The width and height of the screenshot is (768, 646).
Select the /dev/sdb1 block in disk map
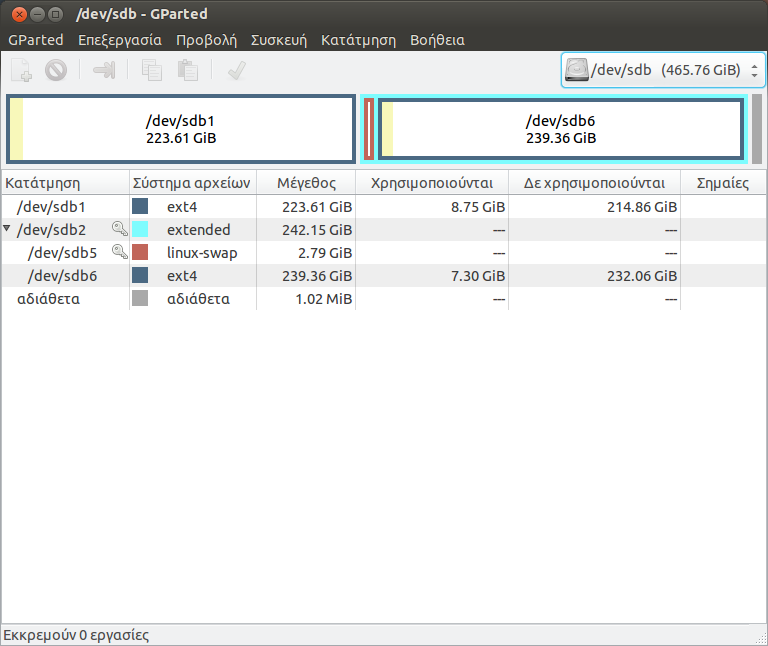[x=181, y=129]
